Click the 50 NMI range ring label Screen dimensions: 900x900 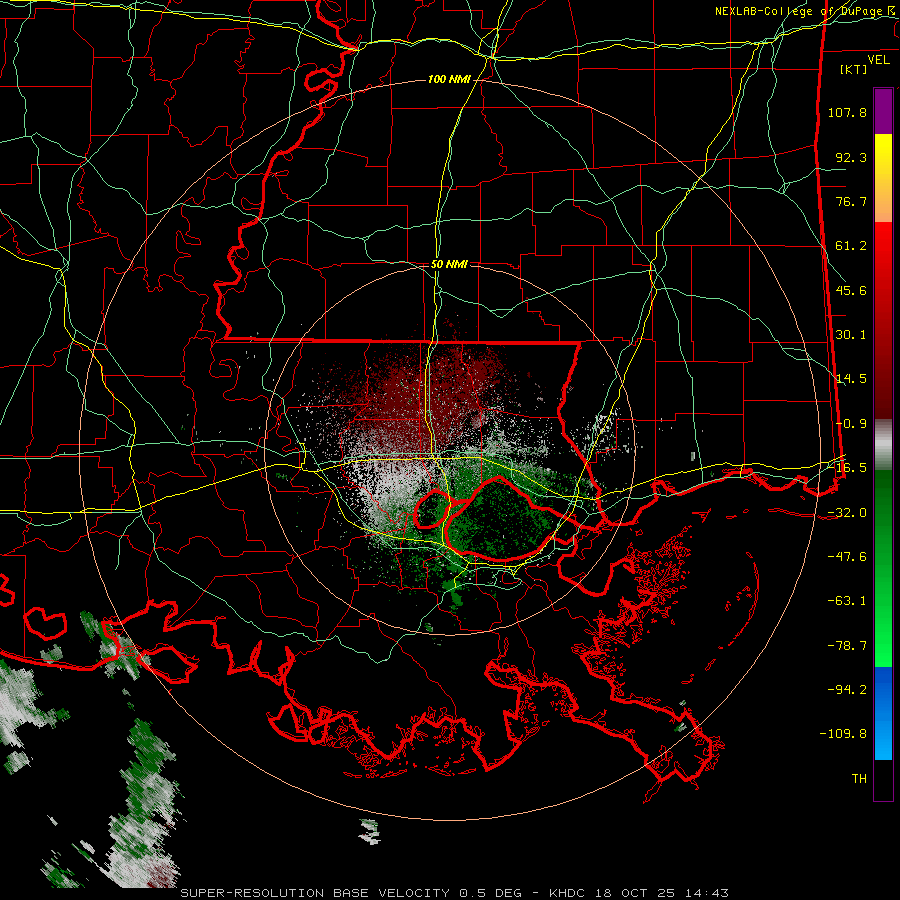coord(449,264)
